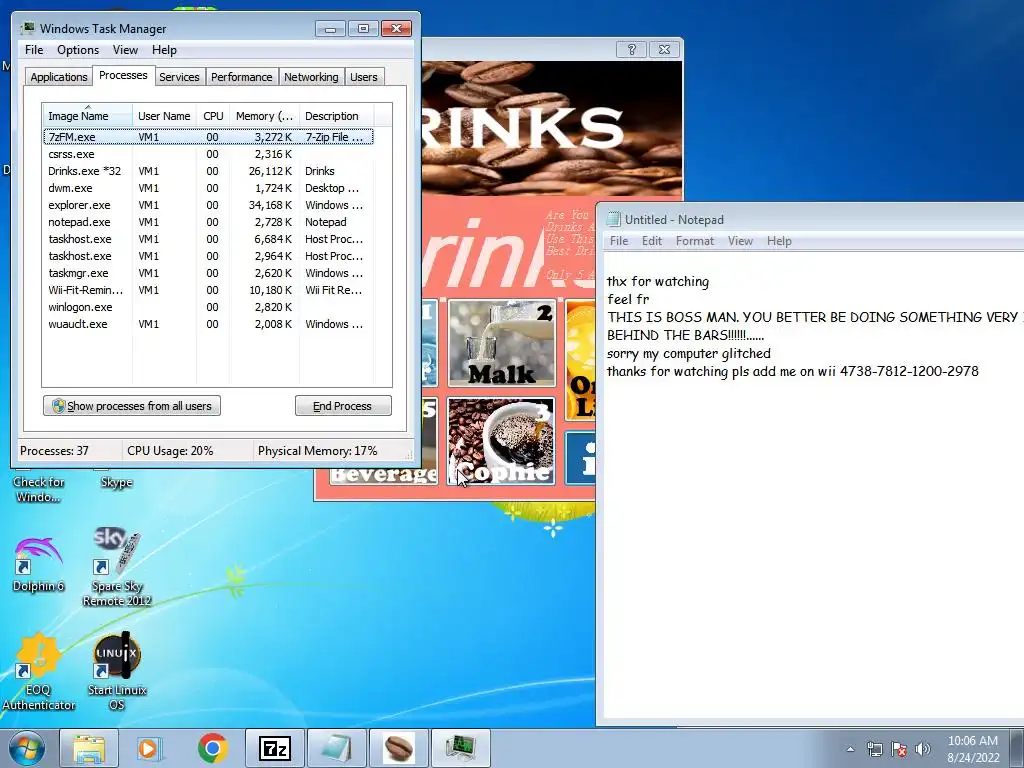Viewport: 1024px width, 768px height.
Task: Click Show processes from all users
Action: coord(132,406)
